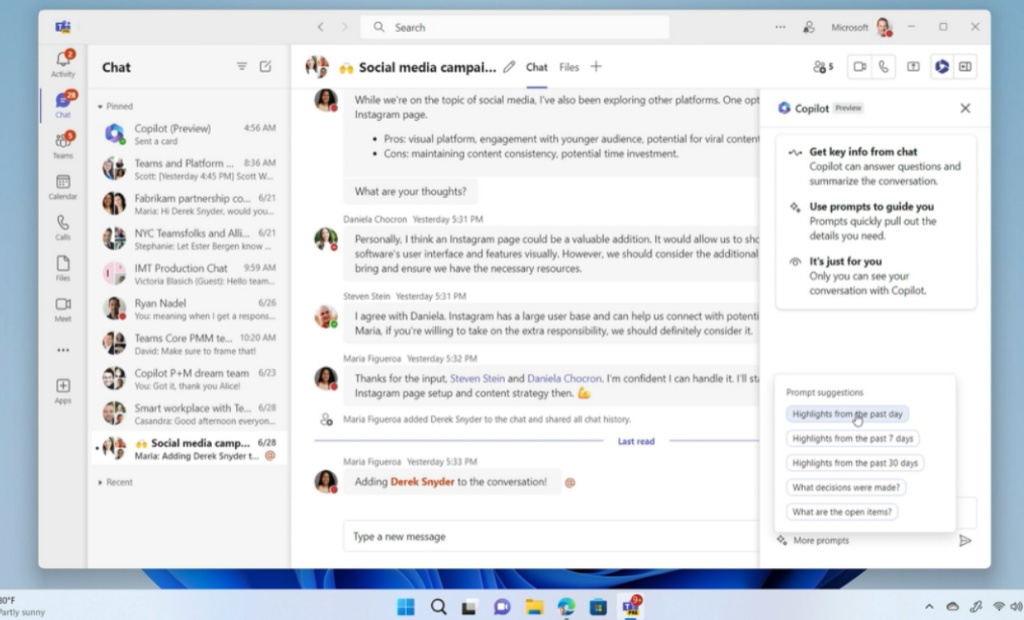Open settings and more ellipsis in title bar
This screenshot has width=1024, height=620.
780,27
